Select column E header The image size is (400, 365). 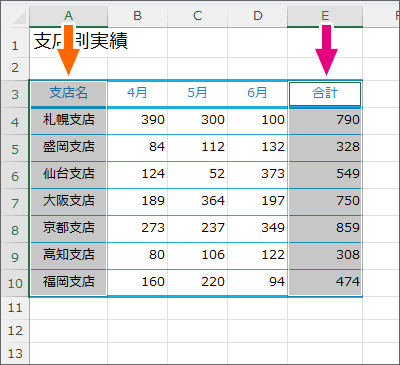pos(325,16)
